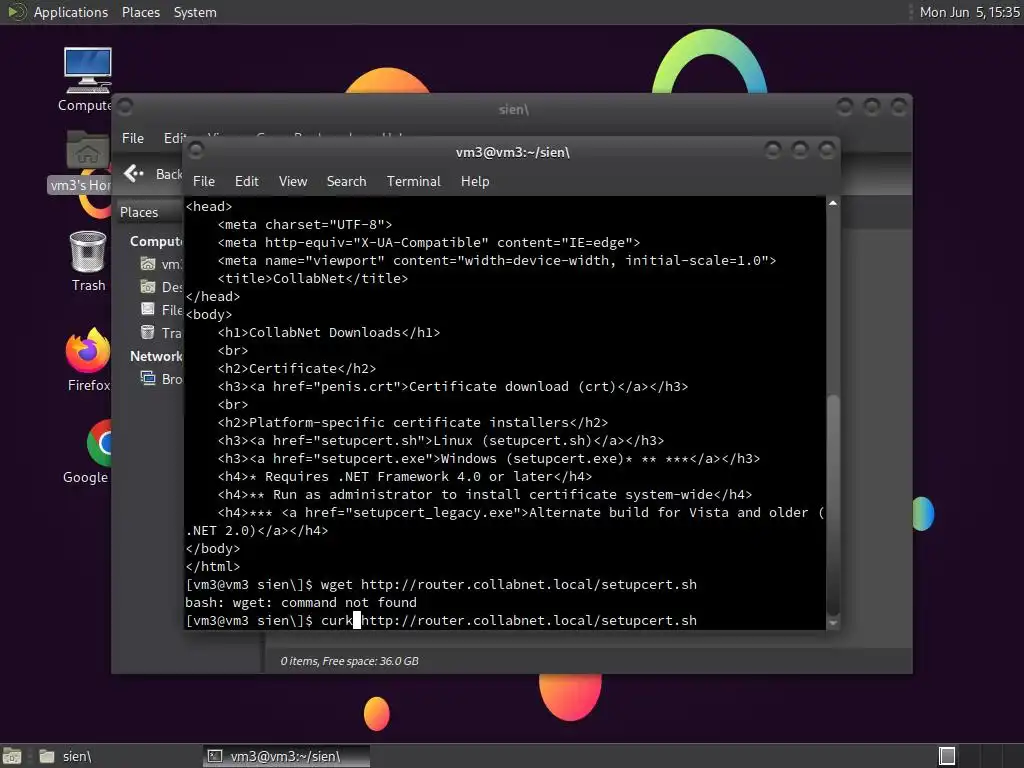1024x768 pixels.
Task: Open the Trash desktop icon
Action: [88, 251]
